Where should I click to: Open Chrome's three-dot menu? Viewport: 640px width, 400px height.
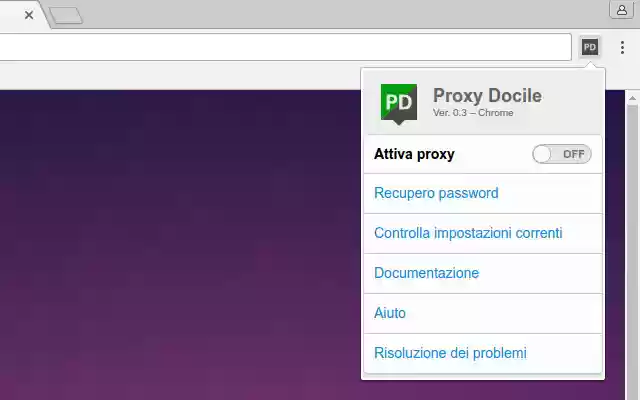622,47
